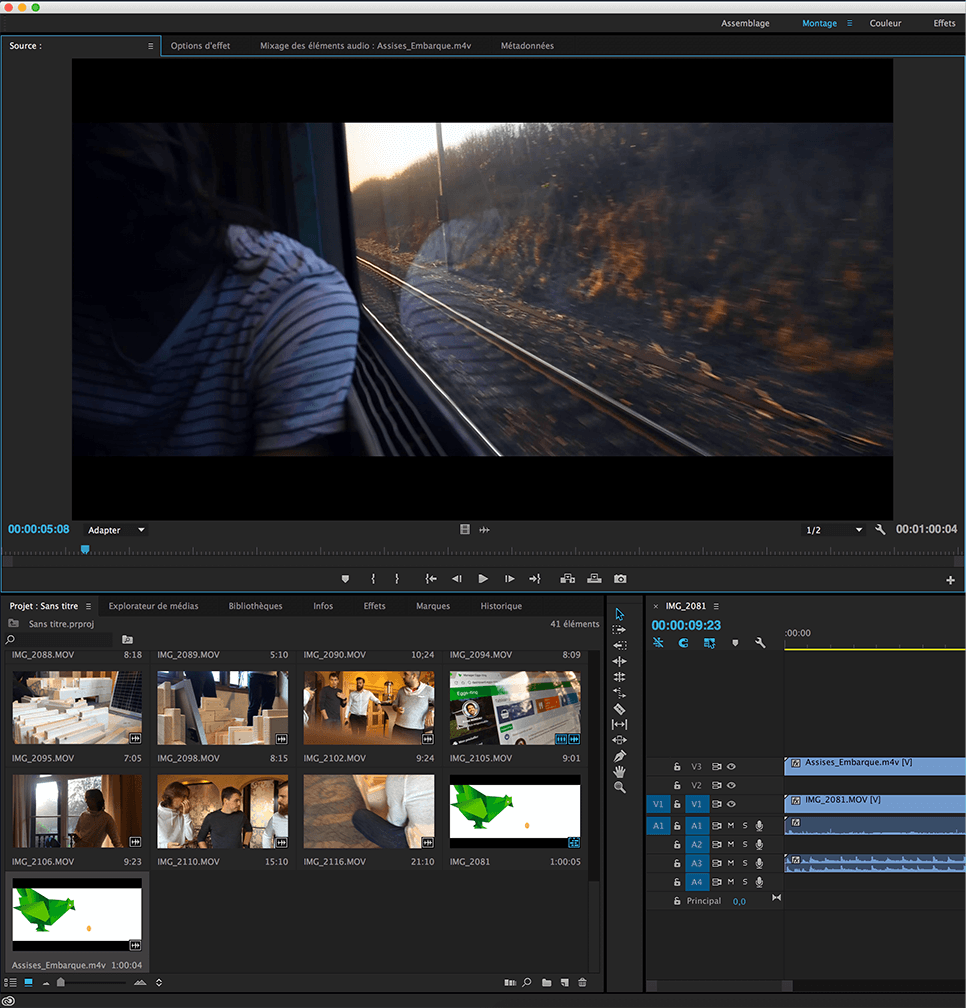
Task: Play the Source monitor clip
Action: (483, 579)
